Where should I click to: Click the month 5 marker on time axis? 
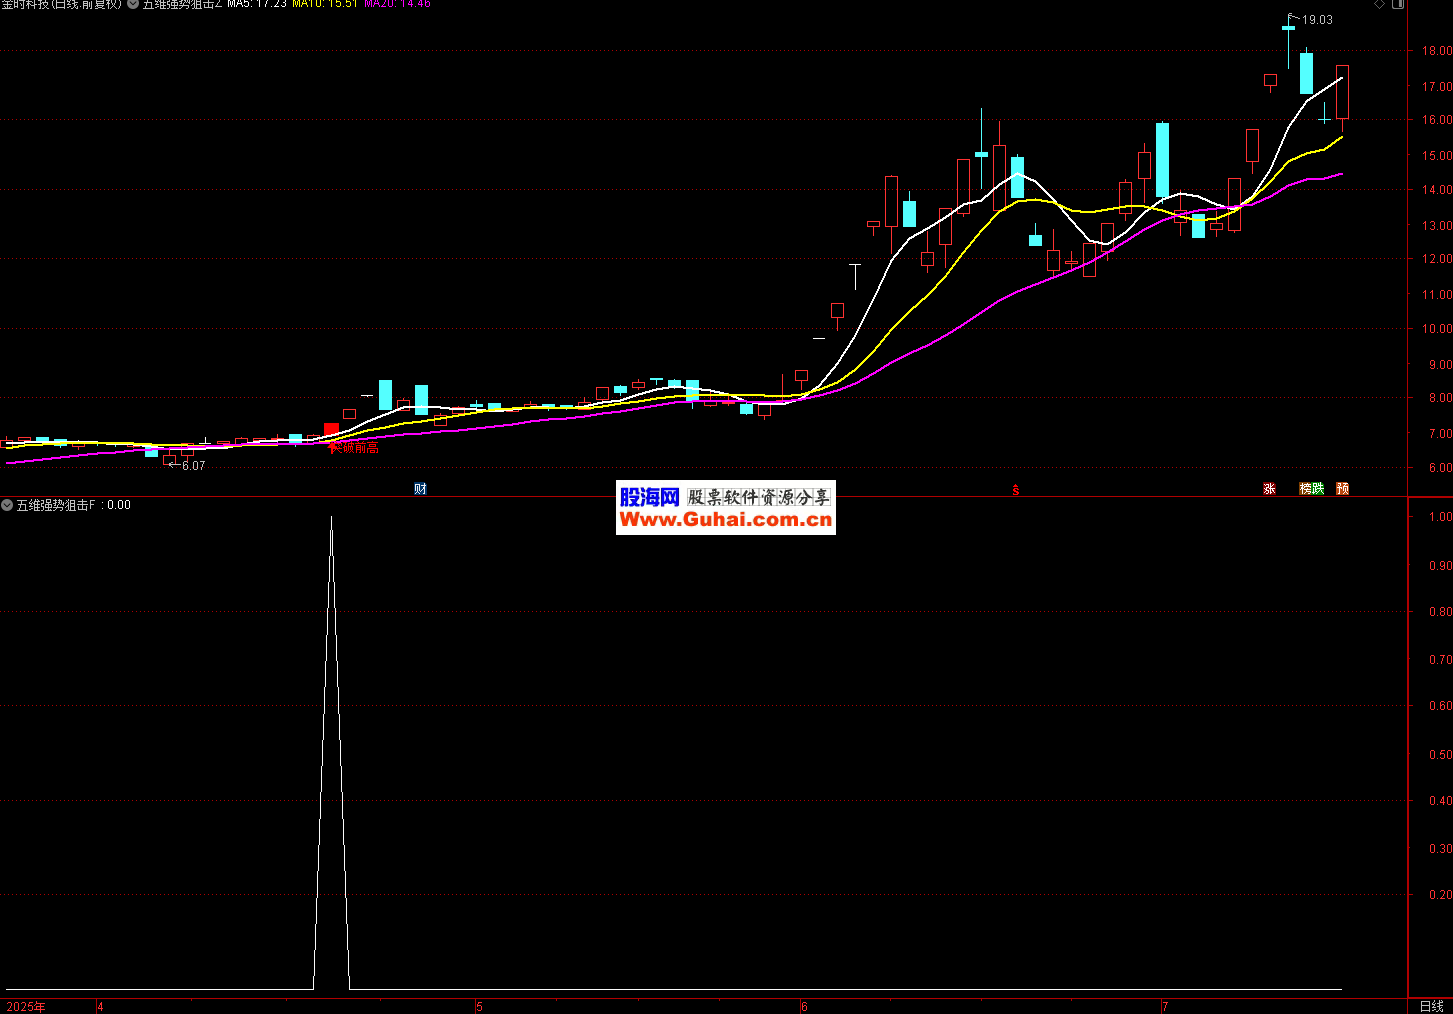tap(479, 1006)
